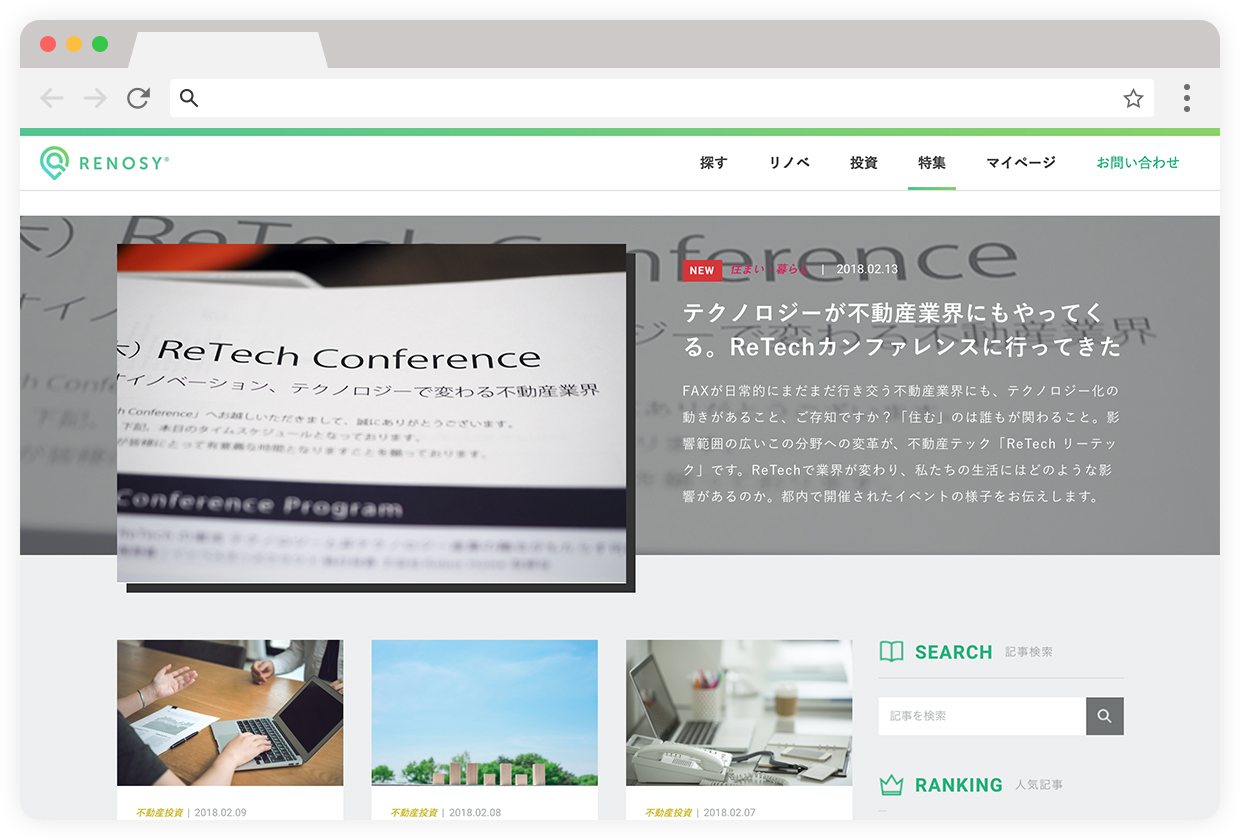The width and height of the screenshot is (1240, 840).
Task: Click the RENOSY logo
Action: (x=104, y=163)
